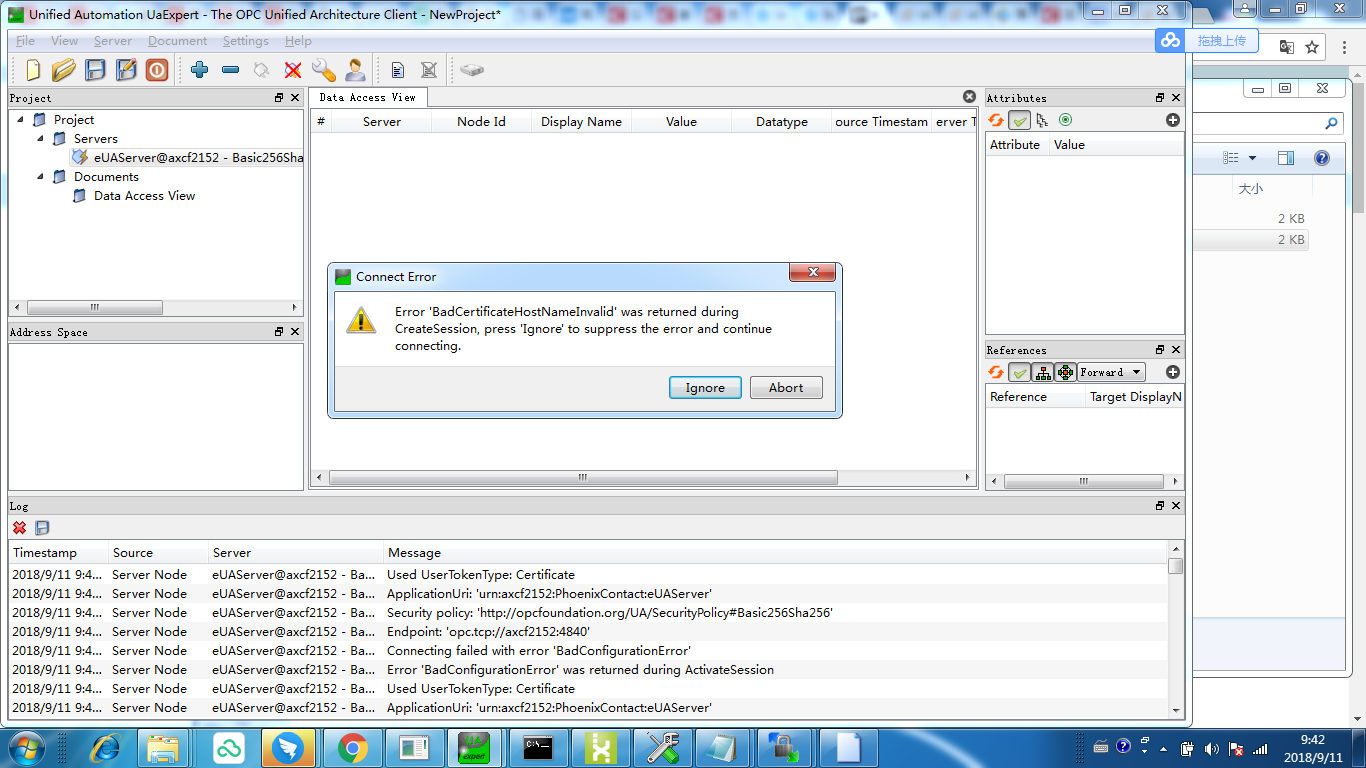The image size is (1366, 768).
Task: Click the add document page icon
Action: tap(398, 70)
